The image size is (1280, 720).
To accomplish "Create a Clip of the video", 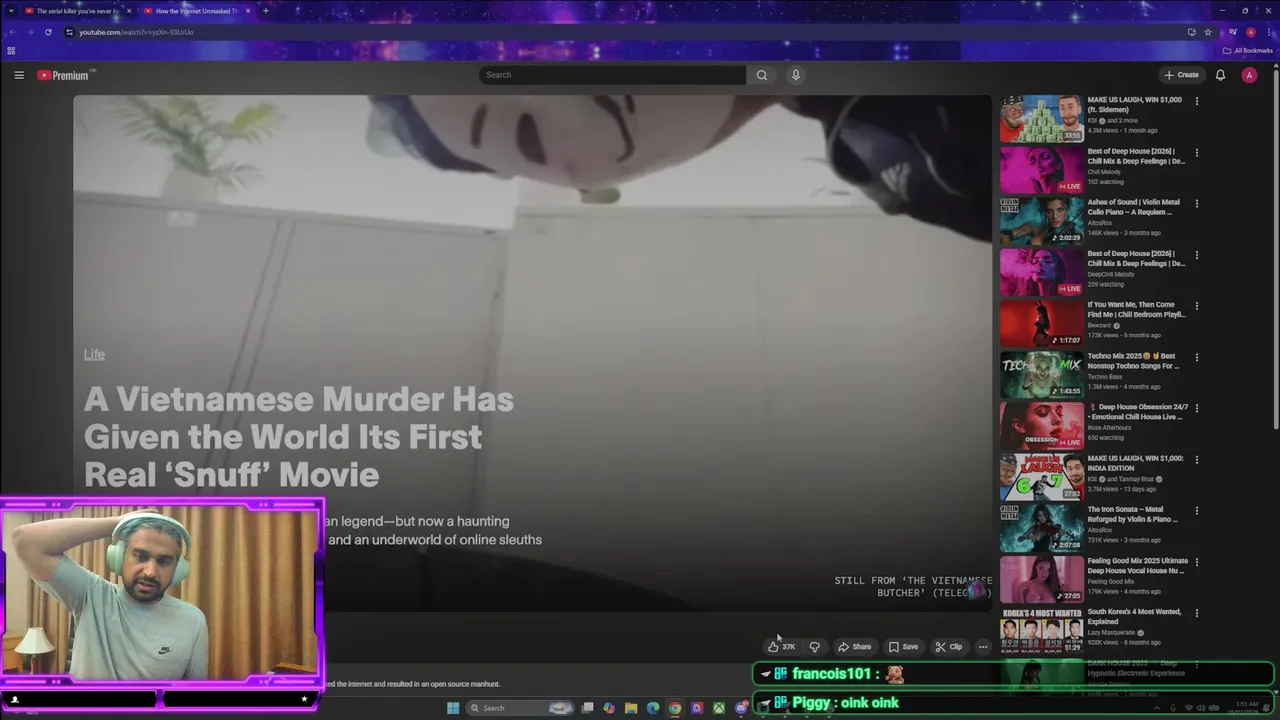I will point(948,647).
